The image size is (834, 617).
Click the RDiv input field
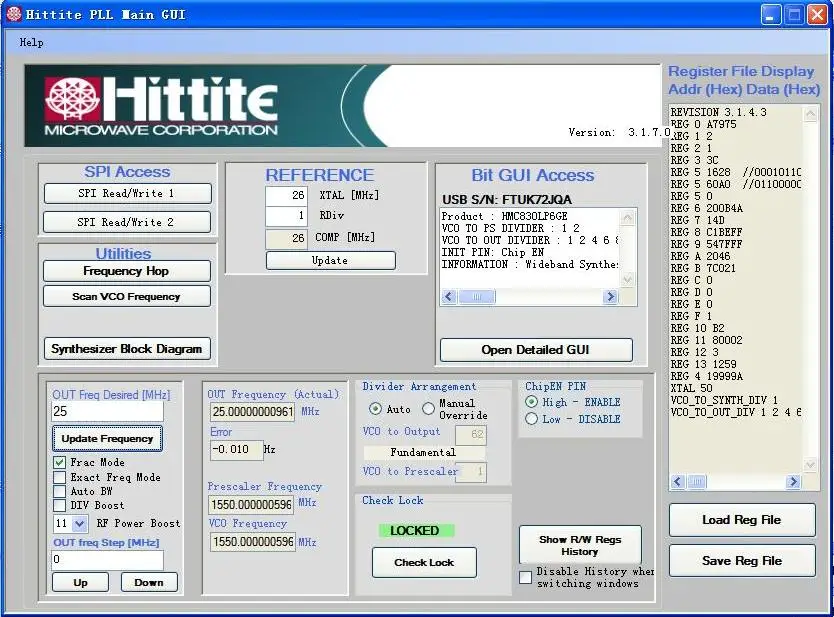pos(286,215)
